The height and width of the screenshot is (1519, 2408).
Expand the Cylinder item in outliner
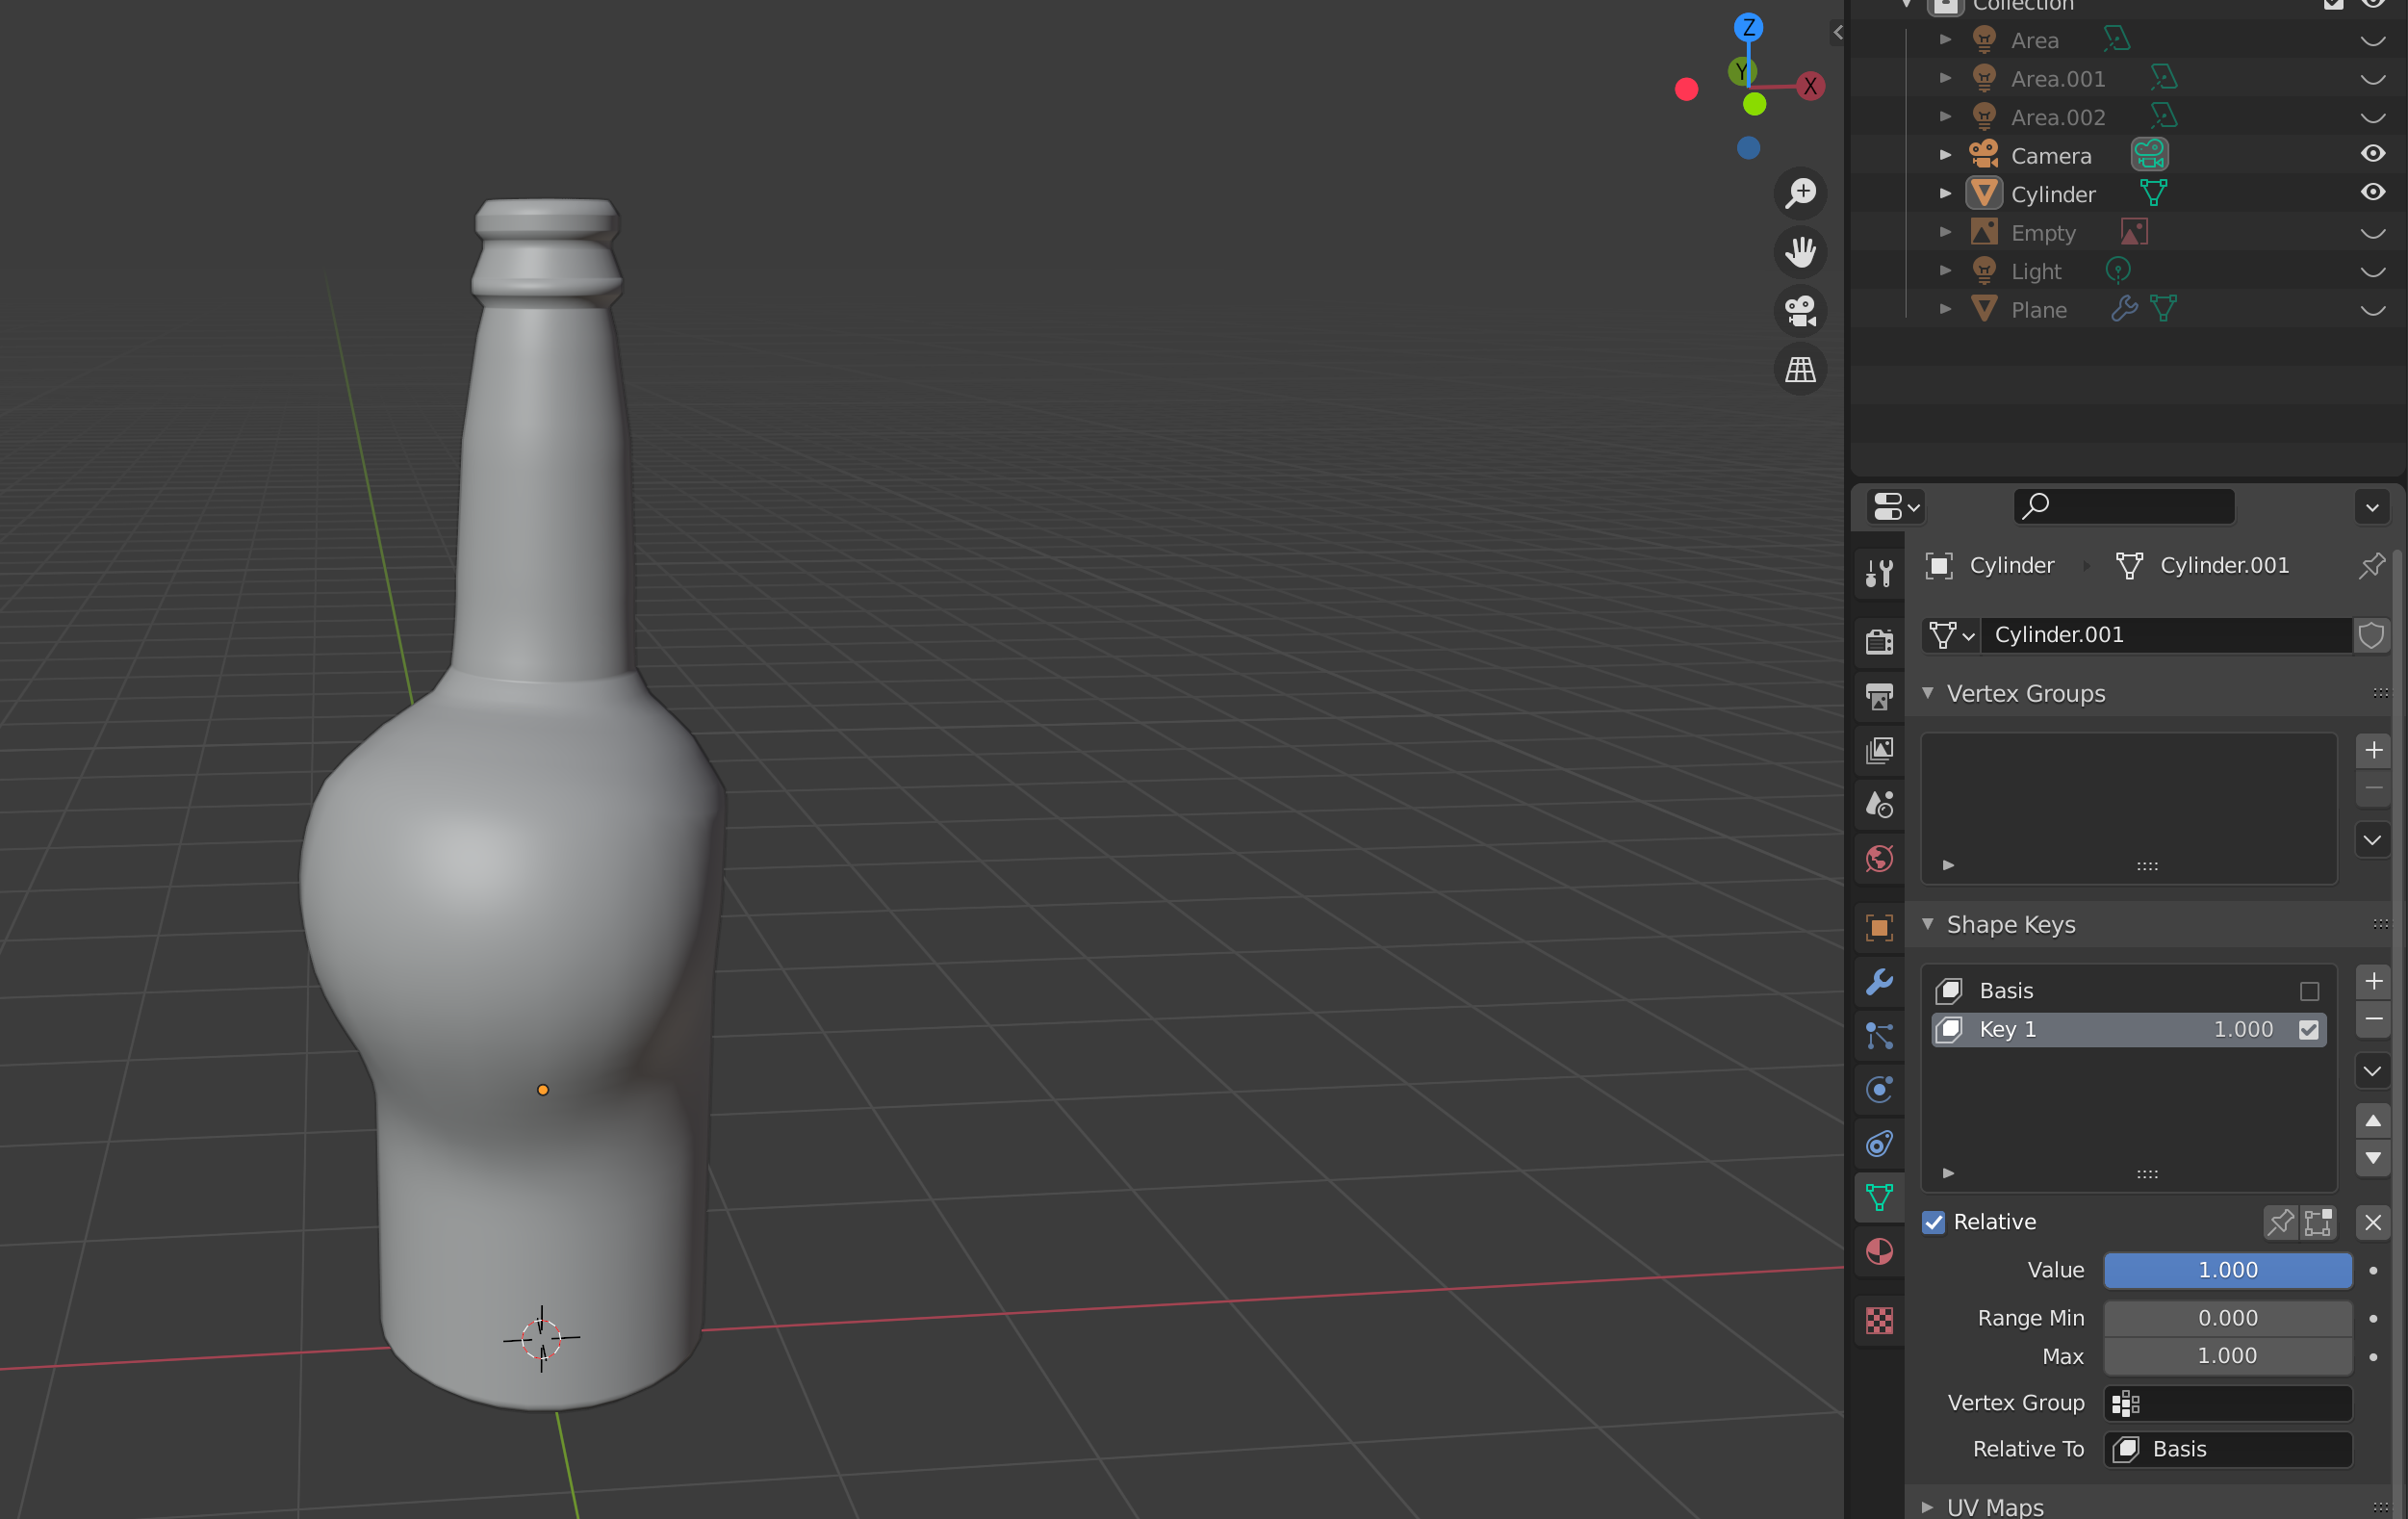[1945, 193]
